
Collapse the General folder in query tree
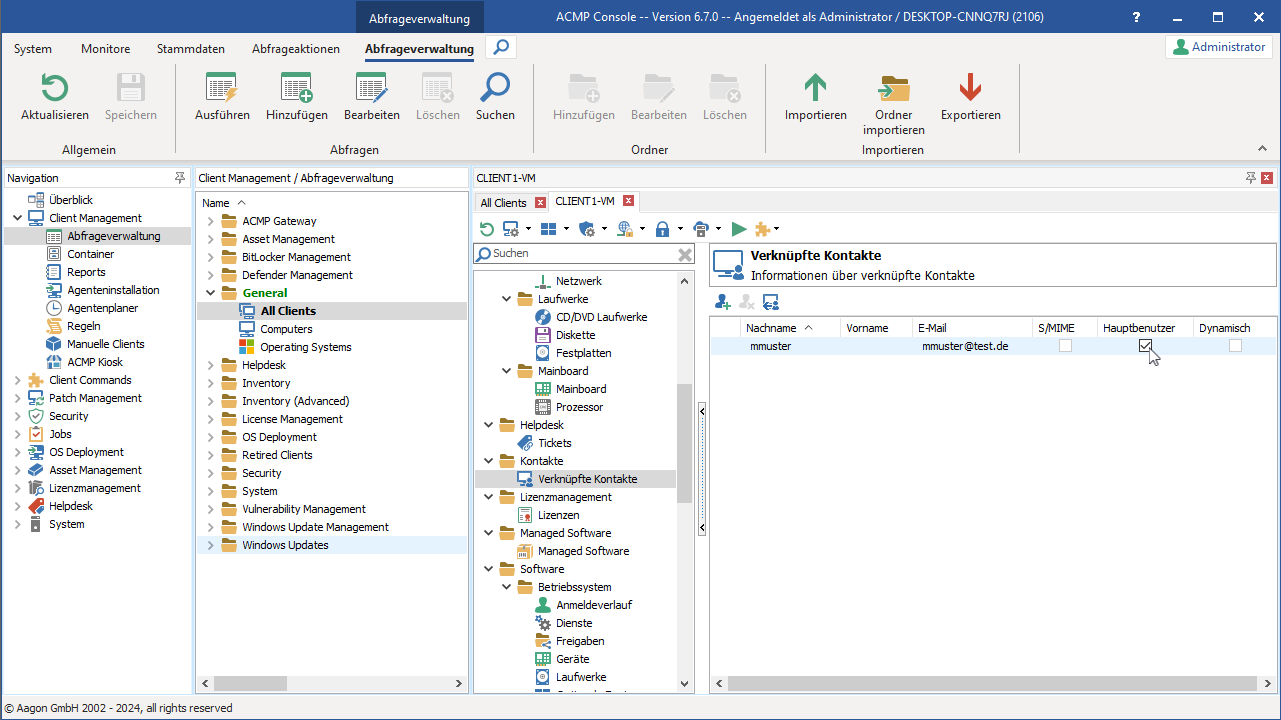click(211, 293)
